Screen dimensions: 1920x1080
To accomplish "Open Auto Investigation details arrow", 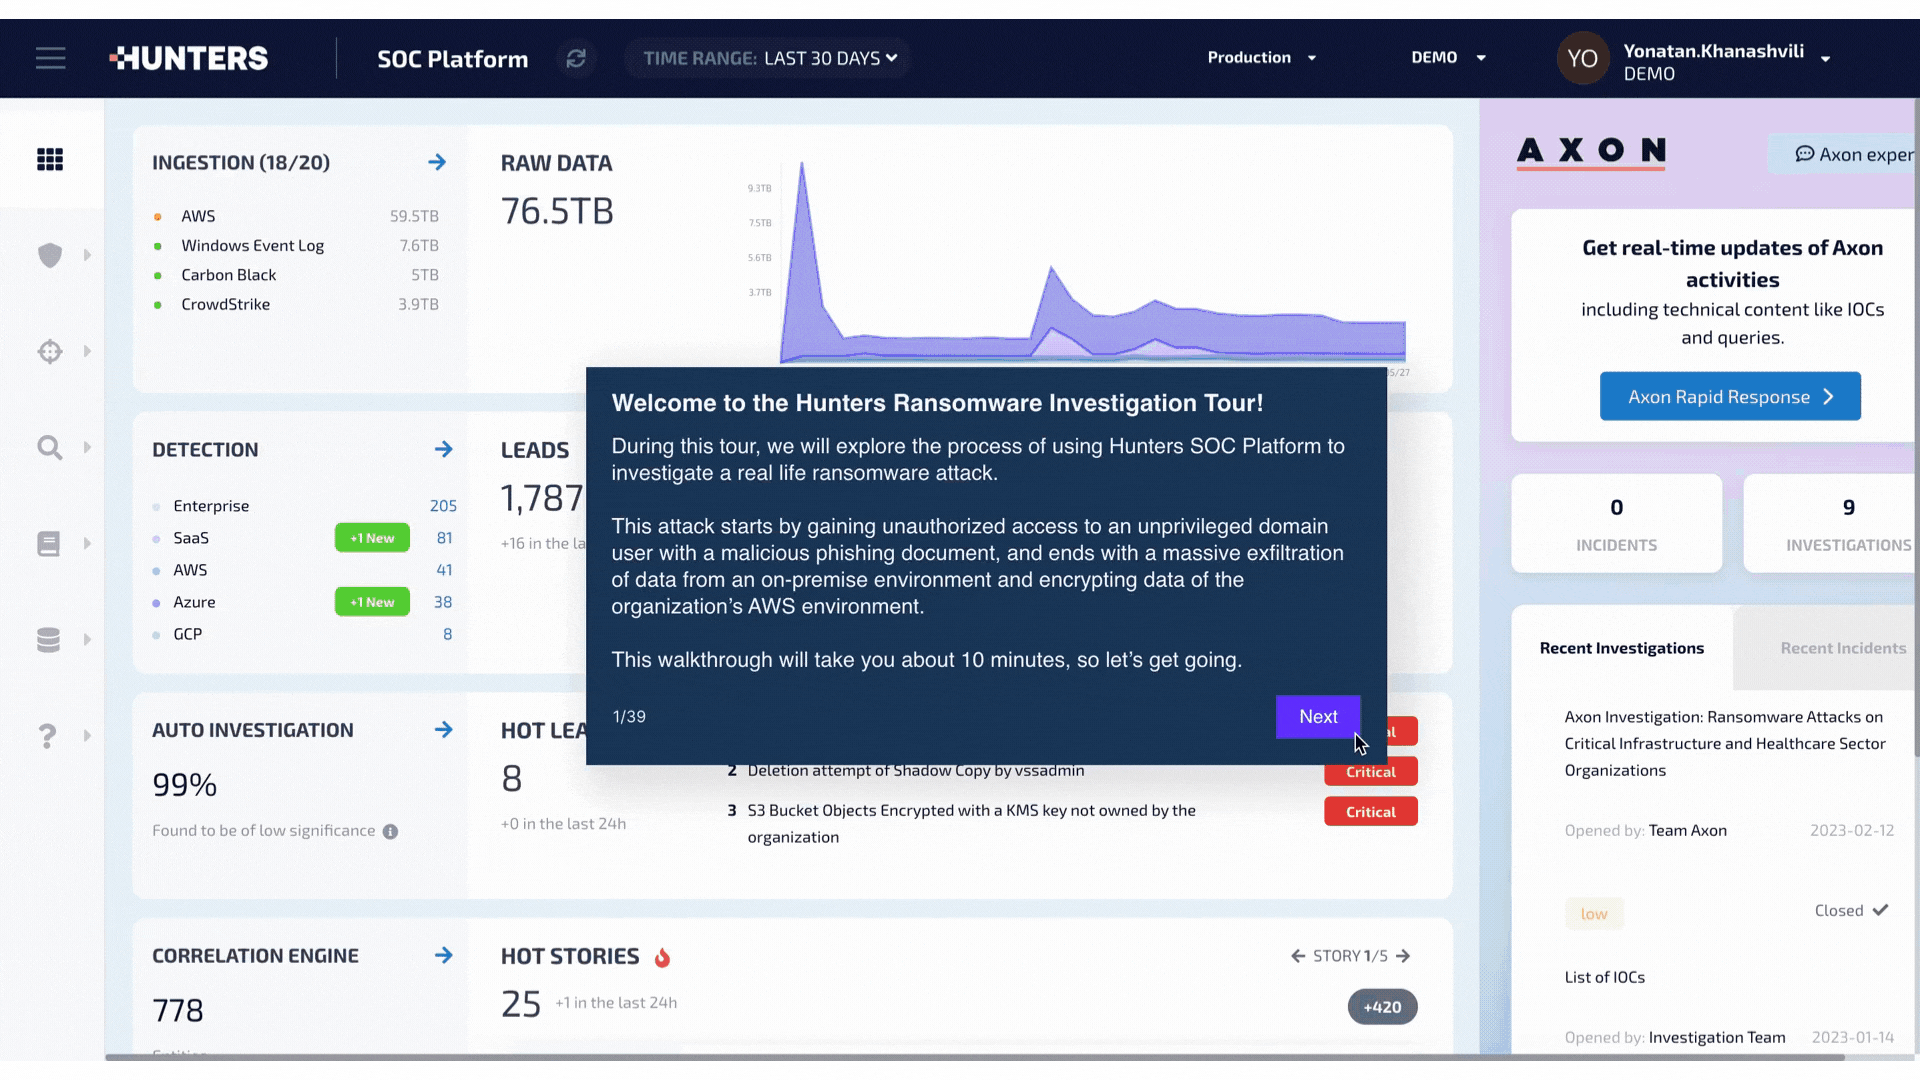I will click(444, 730).
